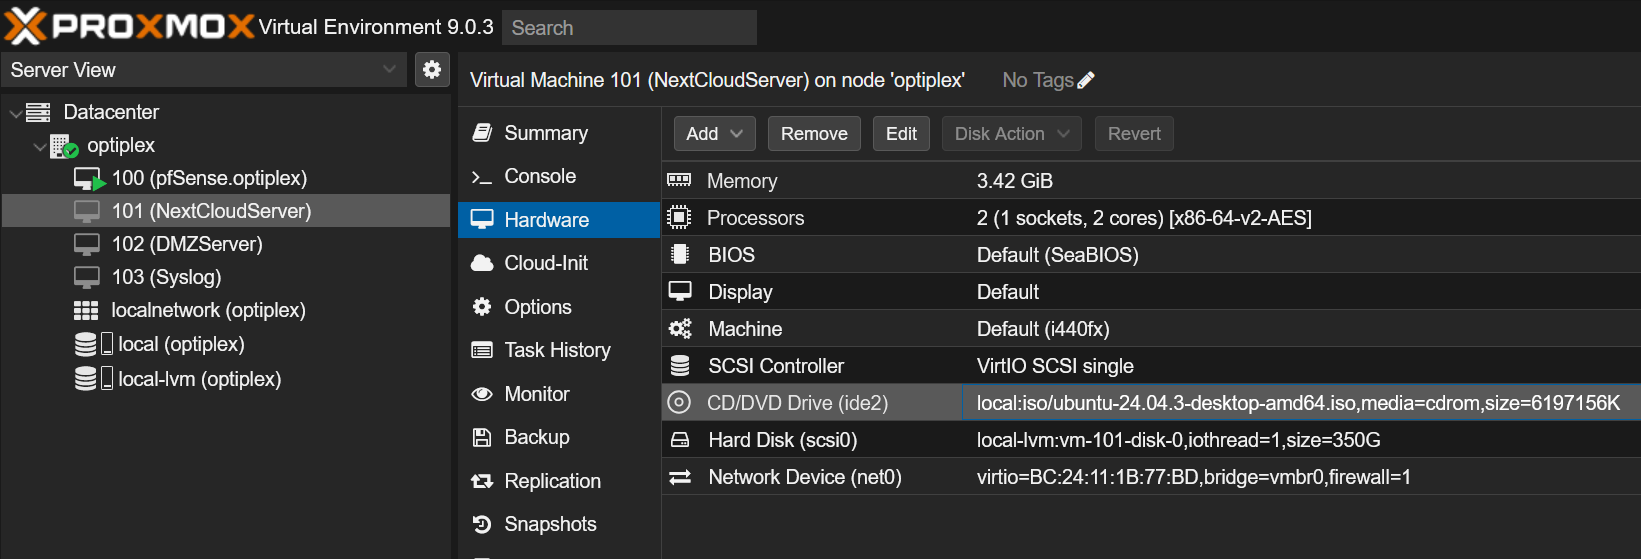Click the Cloud-Init cloud icon
Screen dimensions: 1641x559
coord(482,263)
